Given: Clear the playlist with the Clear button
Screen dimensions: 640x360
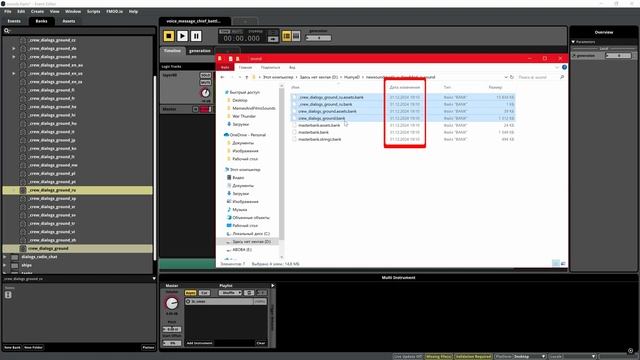Looking at the screenshot, I should click(261, 343).
